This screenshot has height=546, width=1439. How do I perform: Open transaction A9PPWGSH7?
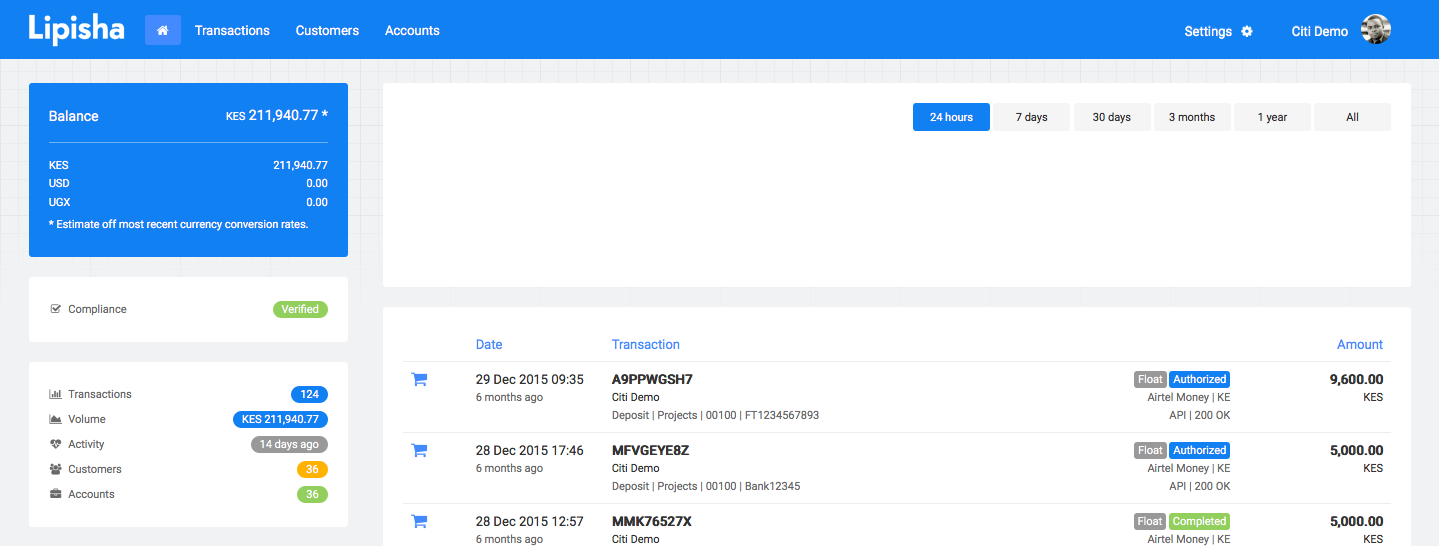point(652,379)
